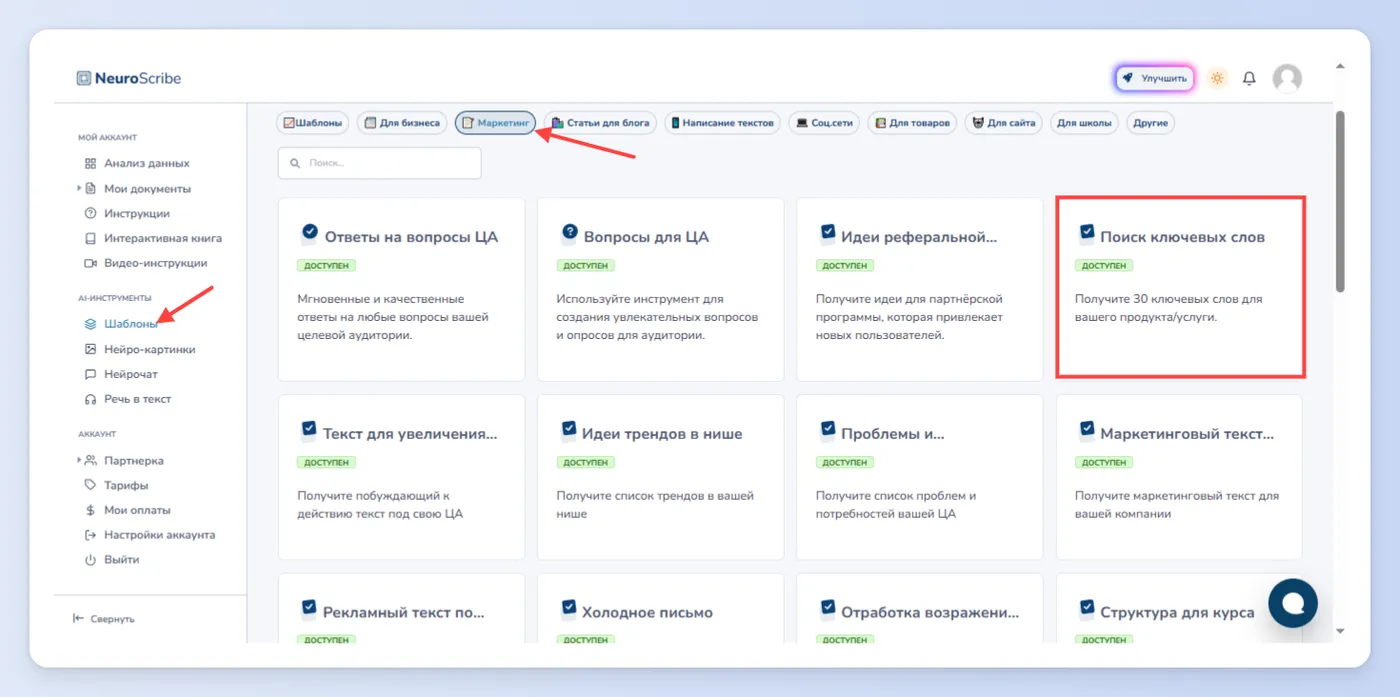Viewport: 1400px width, 697px height.
Task: Open the Вопросы для ЦА template card
Action: click(660, 289)
